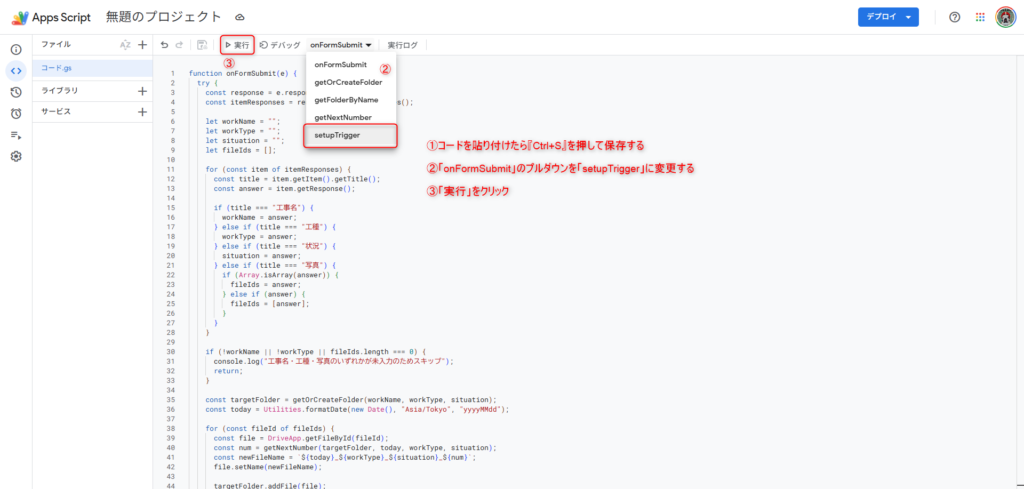Open Project History clock icon

click(x=16, y=92)
